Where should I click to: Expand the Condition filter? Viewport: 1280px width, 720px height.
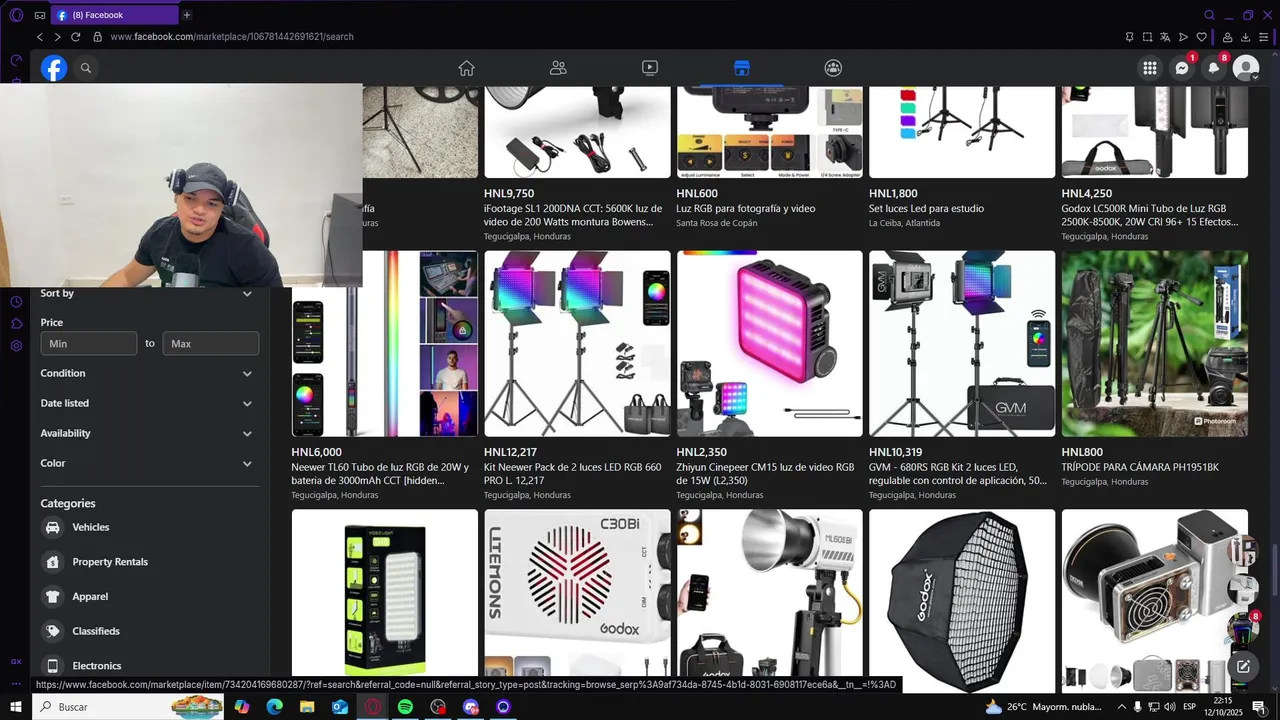[x=147, y=373]
